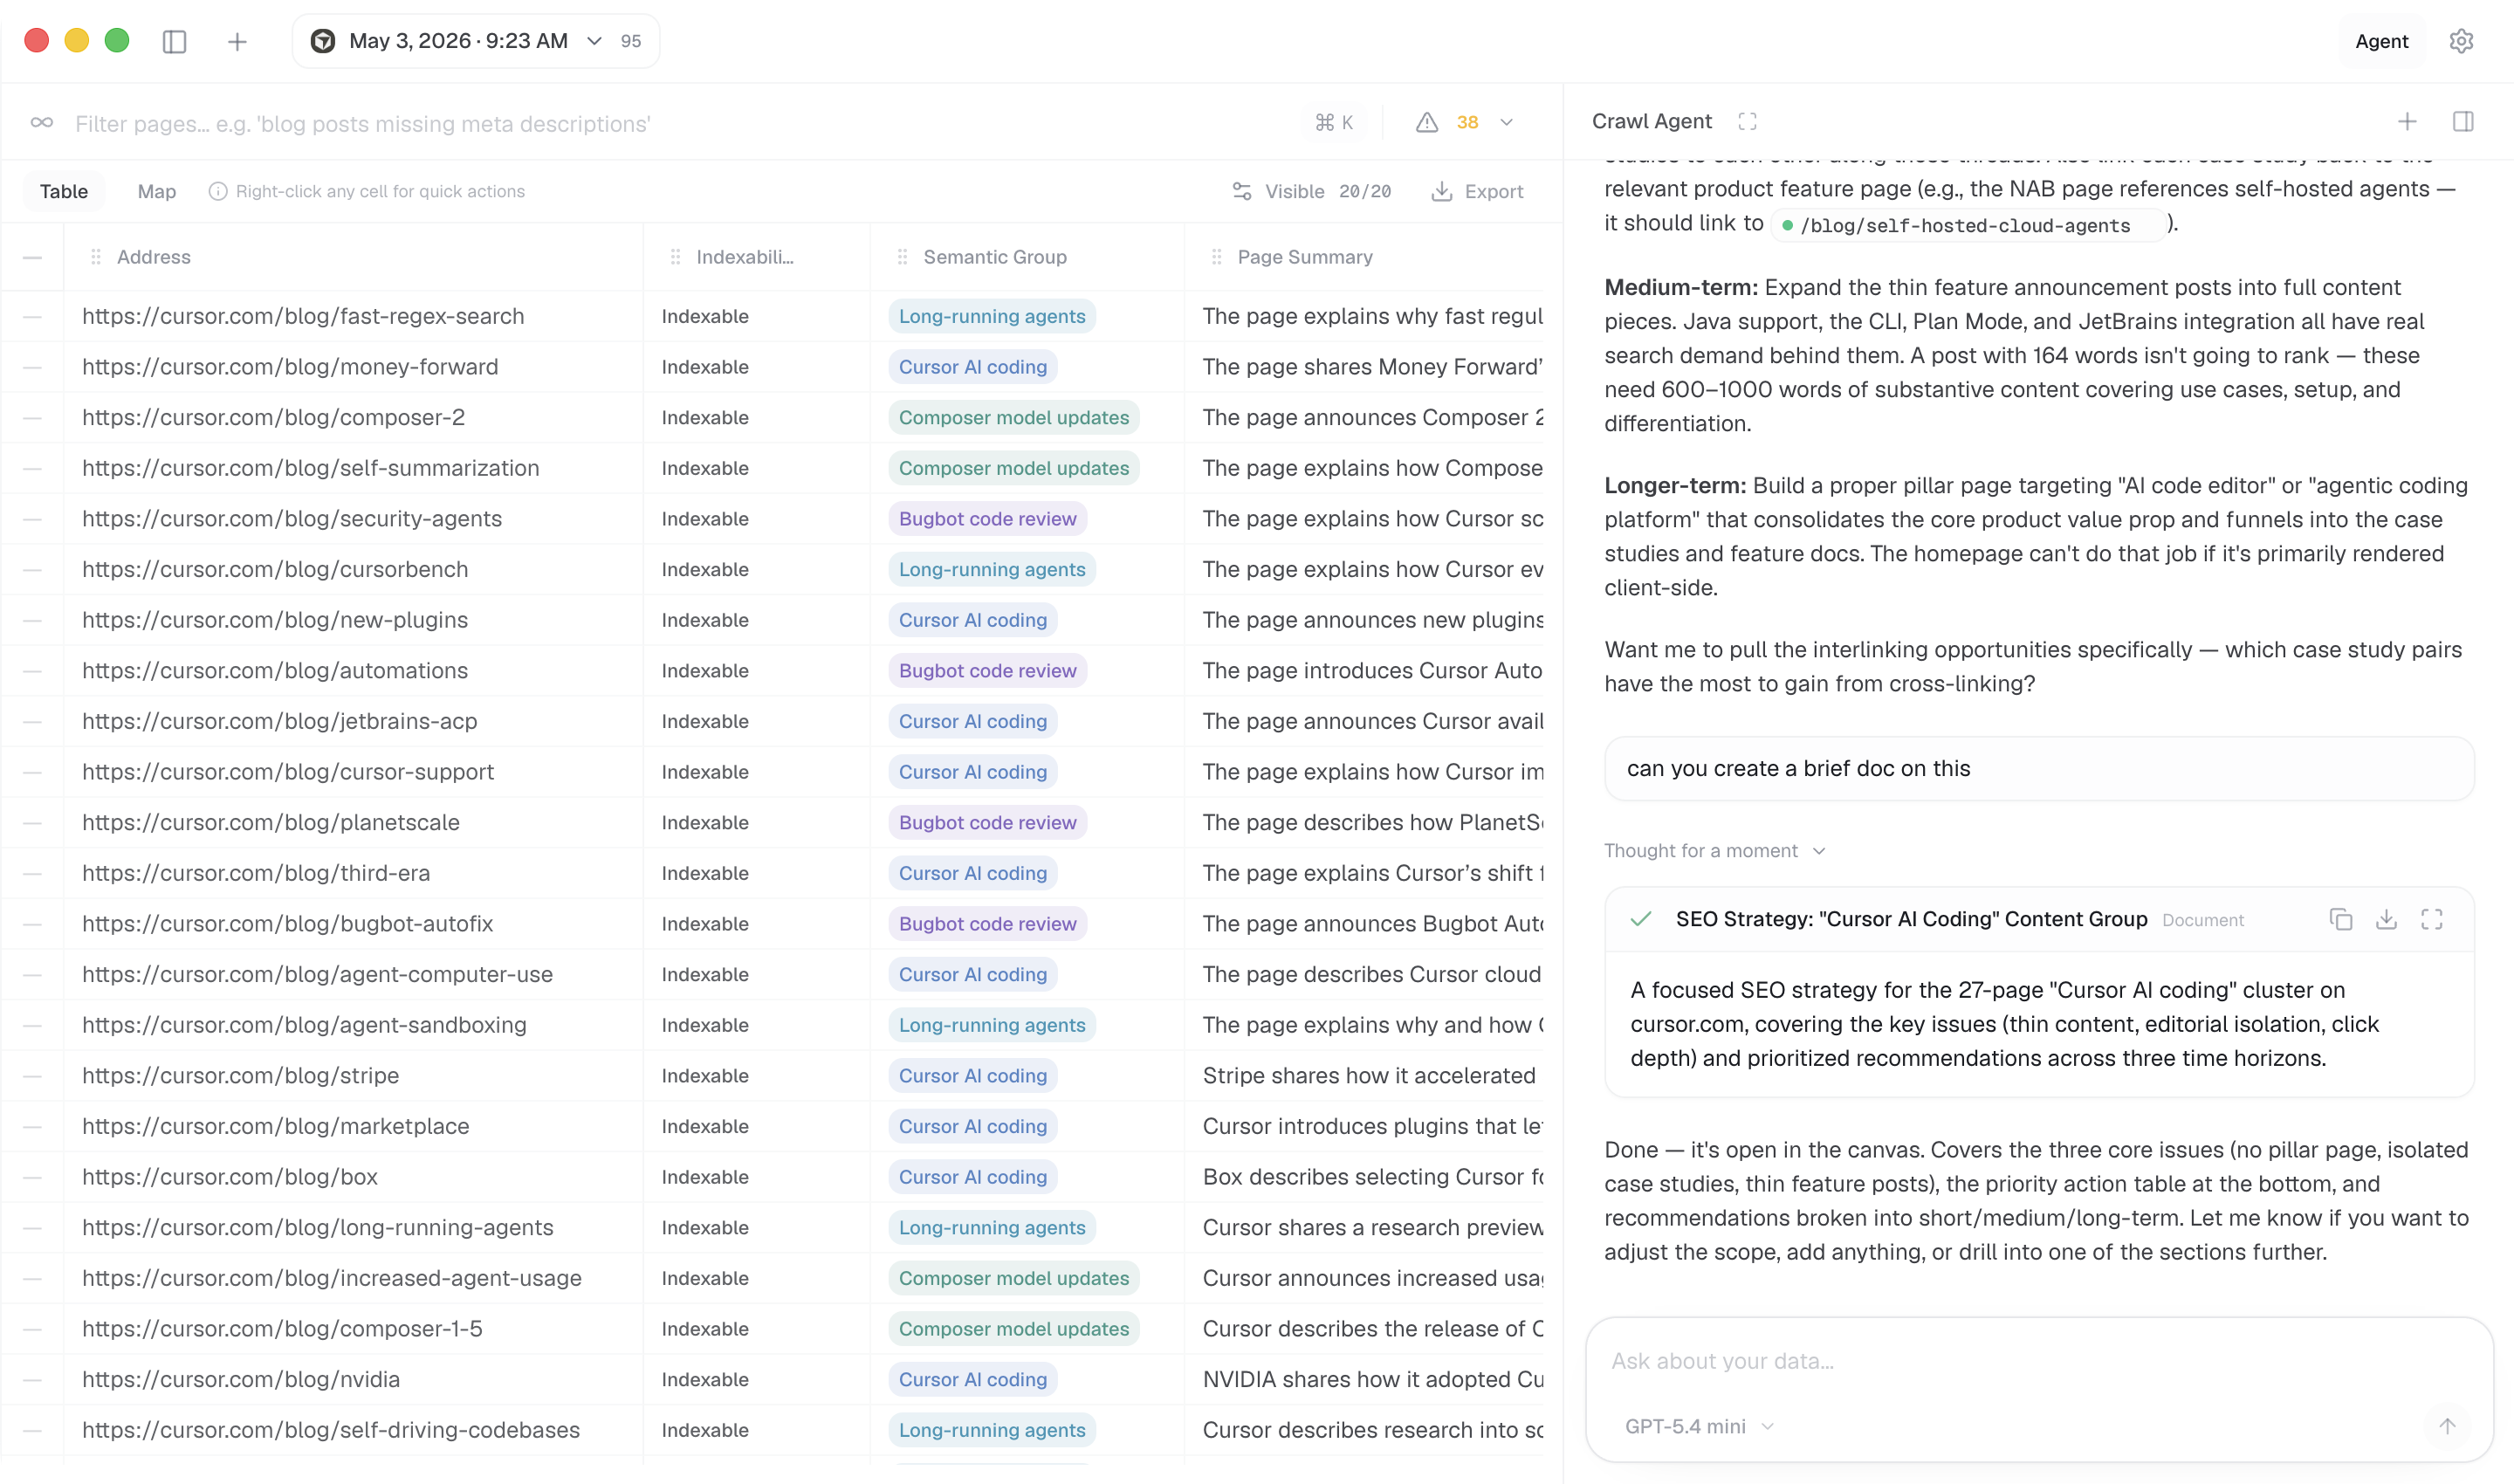Click the infinity filter icon
Image resolution: width=2514 pixels, height=1484 pixels.
42,123
